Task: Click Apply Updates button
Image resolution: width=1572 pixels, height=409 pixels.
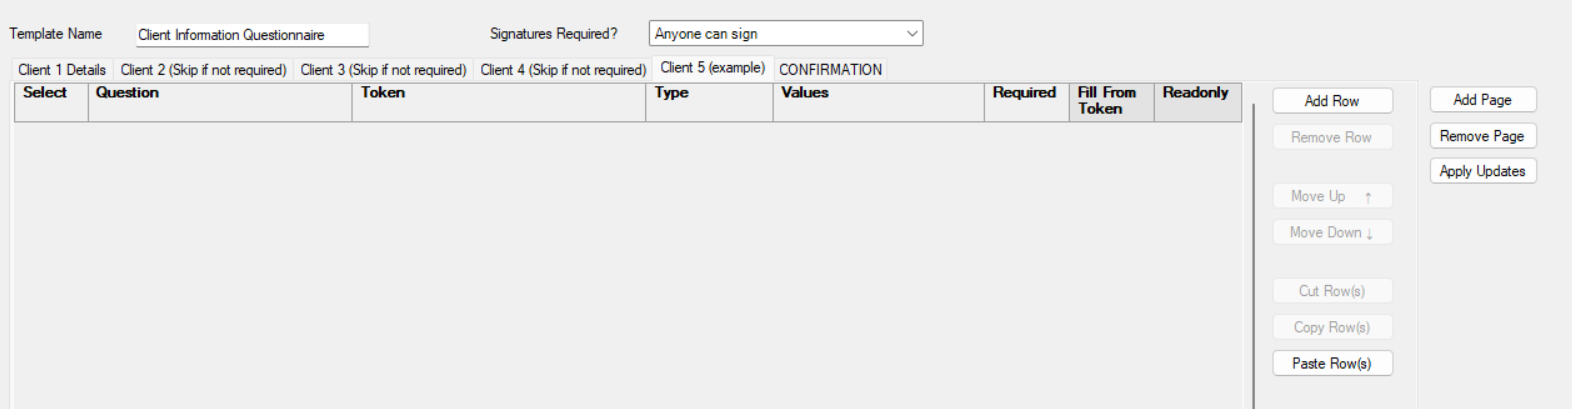Action: (x=1482, y=171)
